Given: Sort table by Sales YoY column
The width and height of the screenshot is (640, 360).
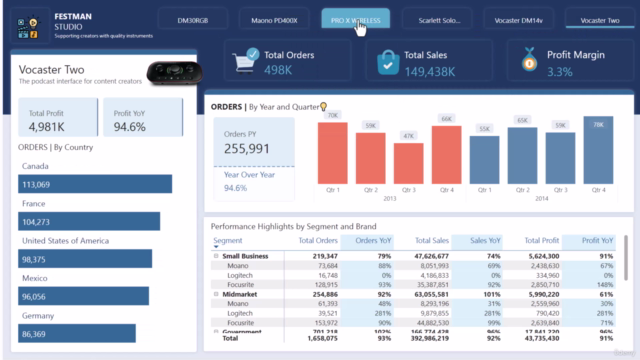Looking at the screenshot, I should (485, 241).
